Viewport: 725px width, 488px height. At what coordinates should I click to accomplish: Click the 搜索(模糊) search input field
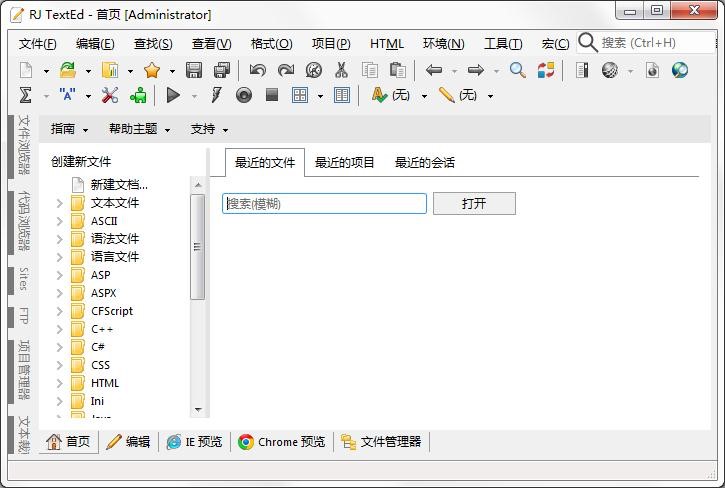(324, 204)
